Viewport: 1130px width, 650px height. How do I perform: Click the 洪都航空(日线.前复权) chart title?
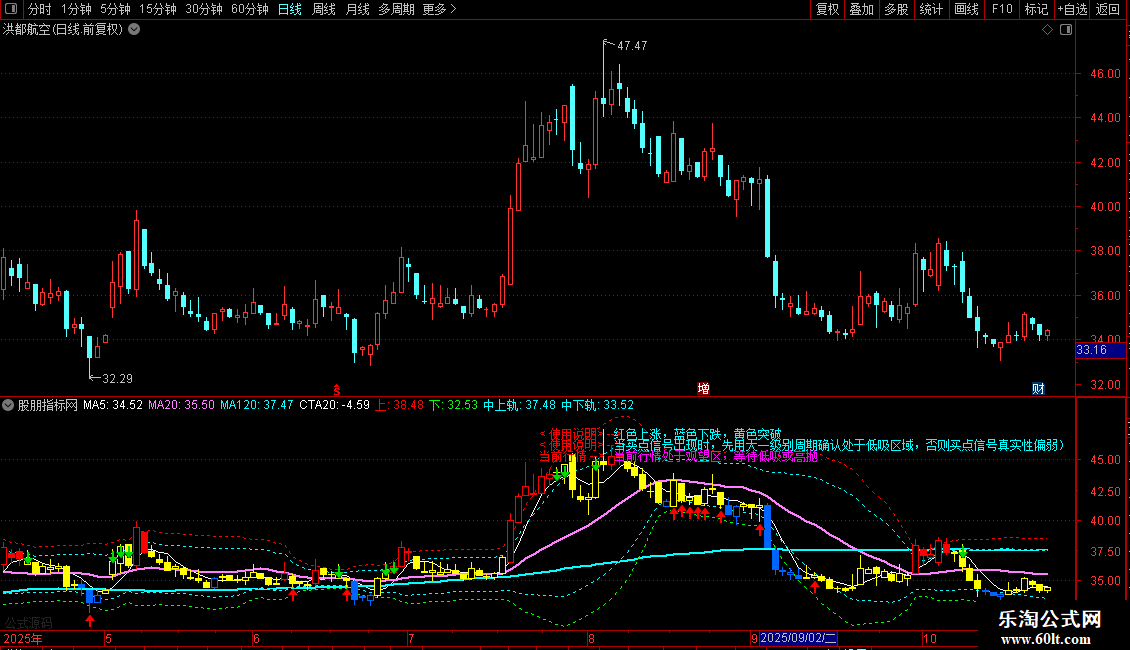pos(63,30)
